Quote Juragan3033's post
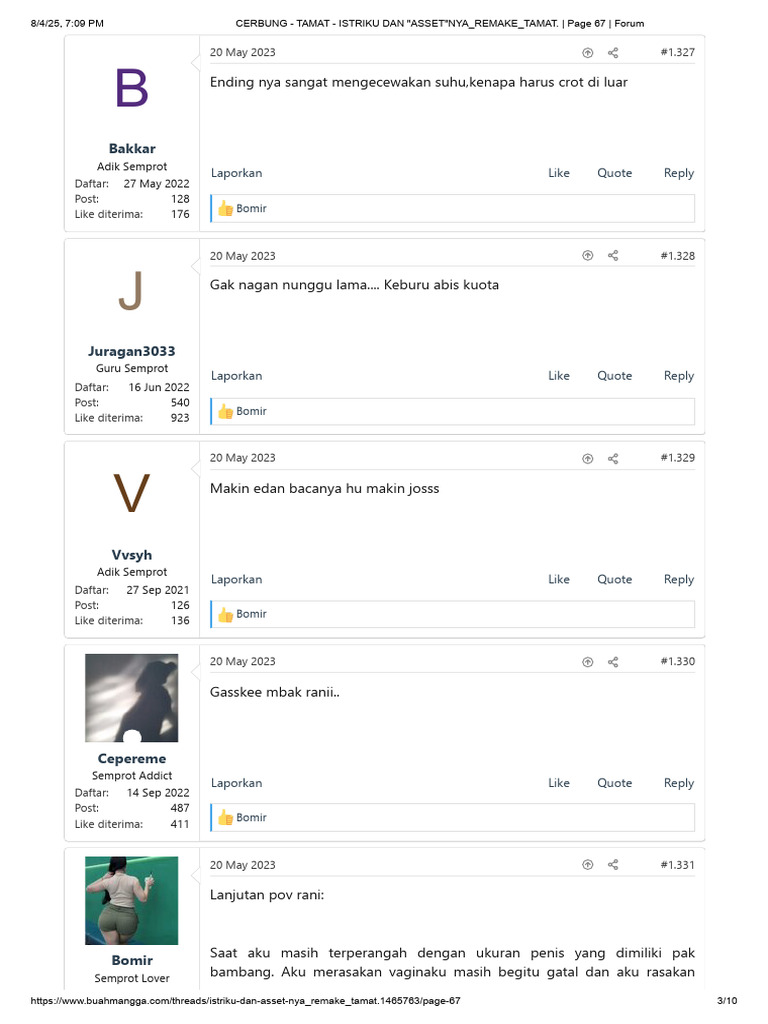Screen dimensions: 768x1024 pos(614,376)
